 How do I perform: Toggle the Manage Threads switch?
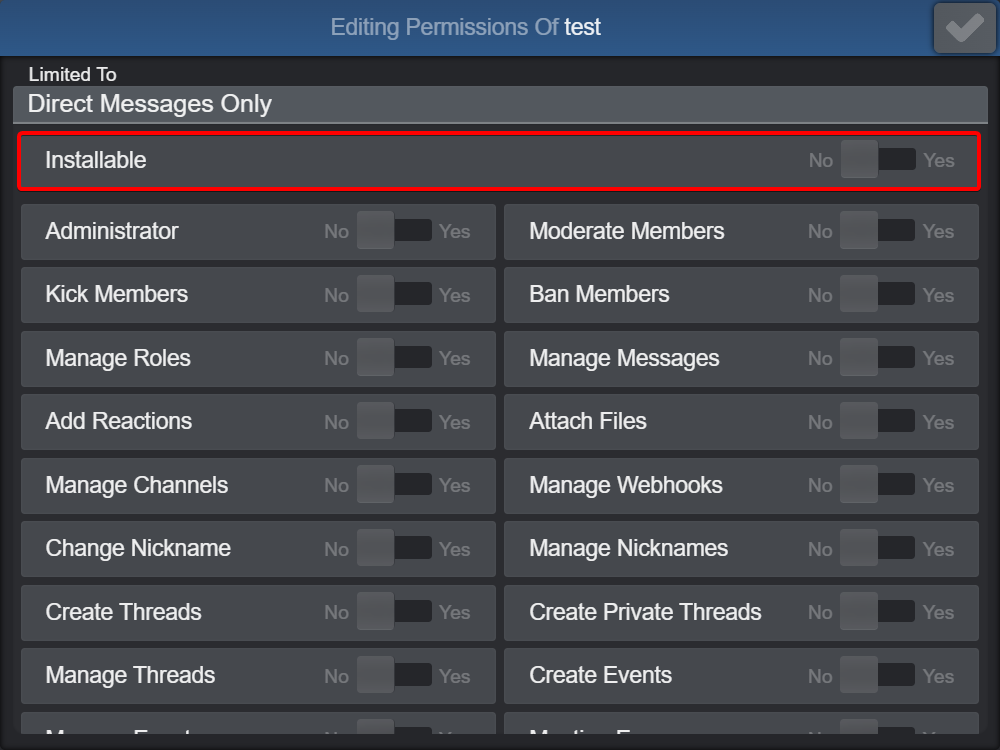[395, 675]
